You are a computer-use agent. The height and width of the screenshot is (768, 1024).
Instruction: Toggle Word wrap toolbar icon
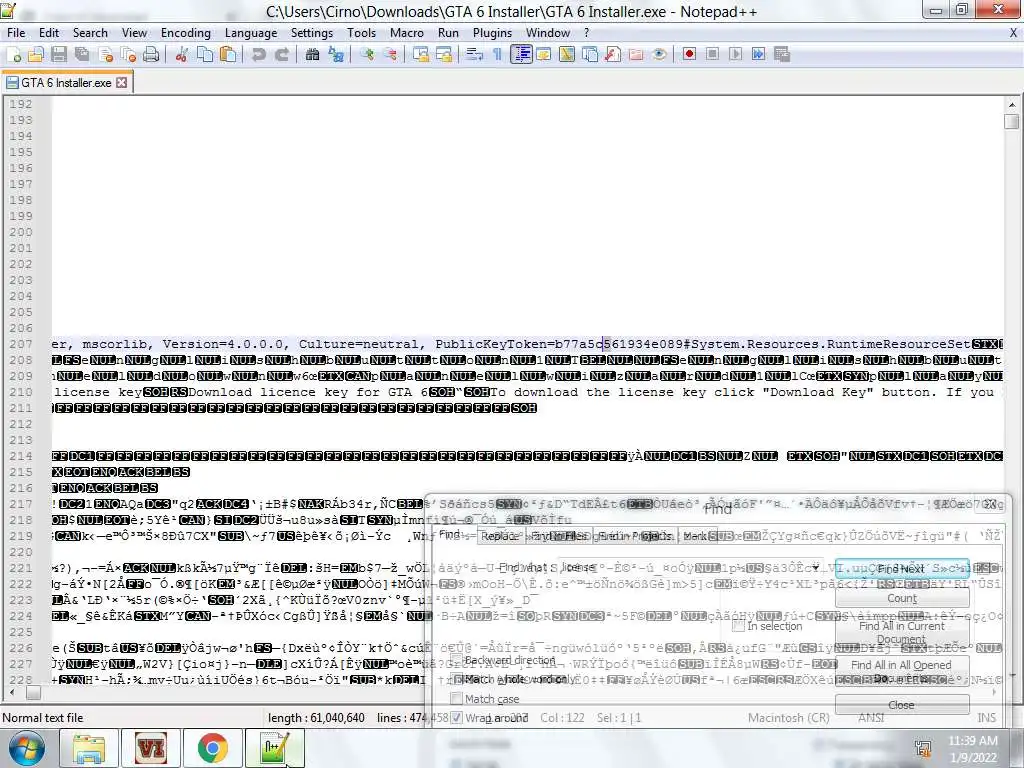coord(474,55)
